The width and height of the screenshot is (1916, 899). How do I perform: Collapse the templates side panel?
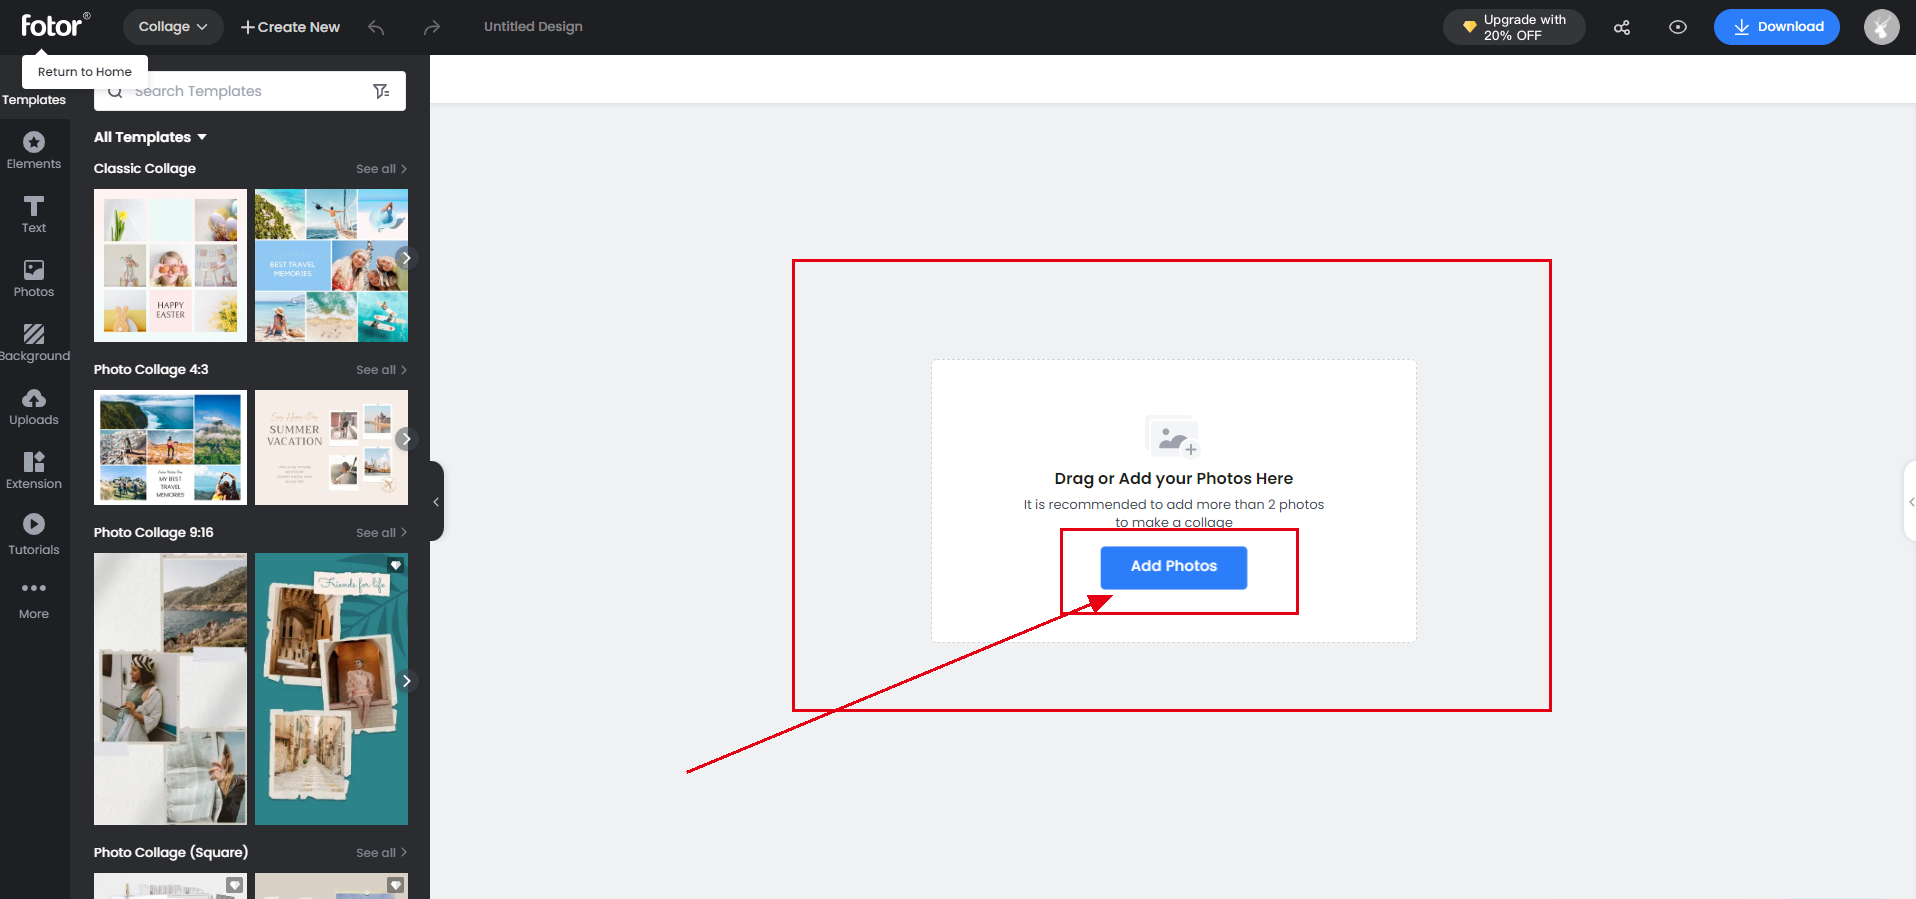pyautogui.click(x=436, y=501)
